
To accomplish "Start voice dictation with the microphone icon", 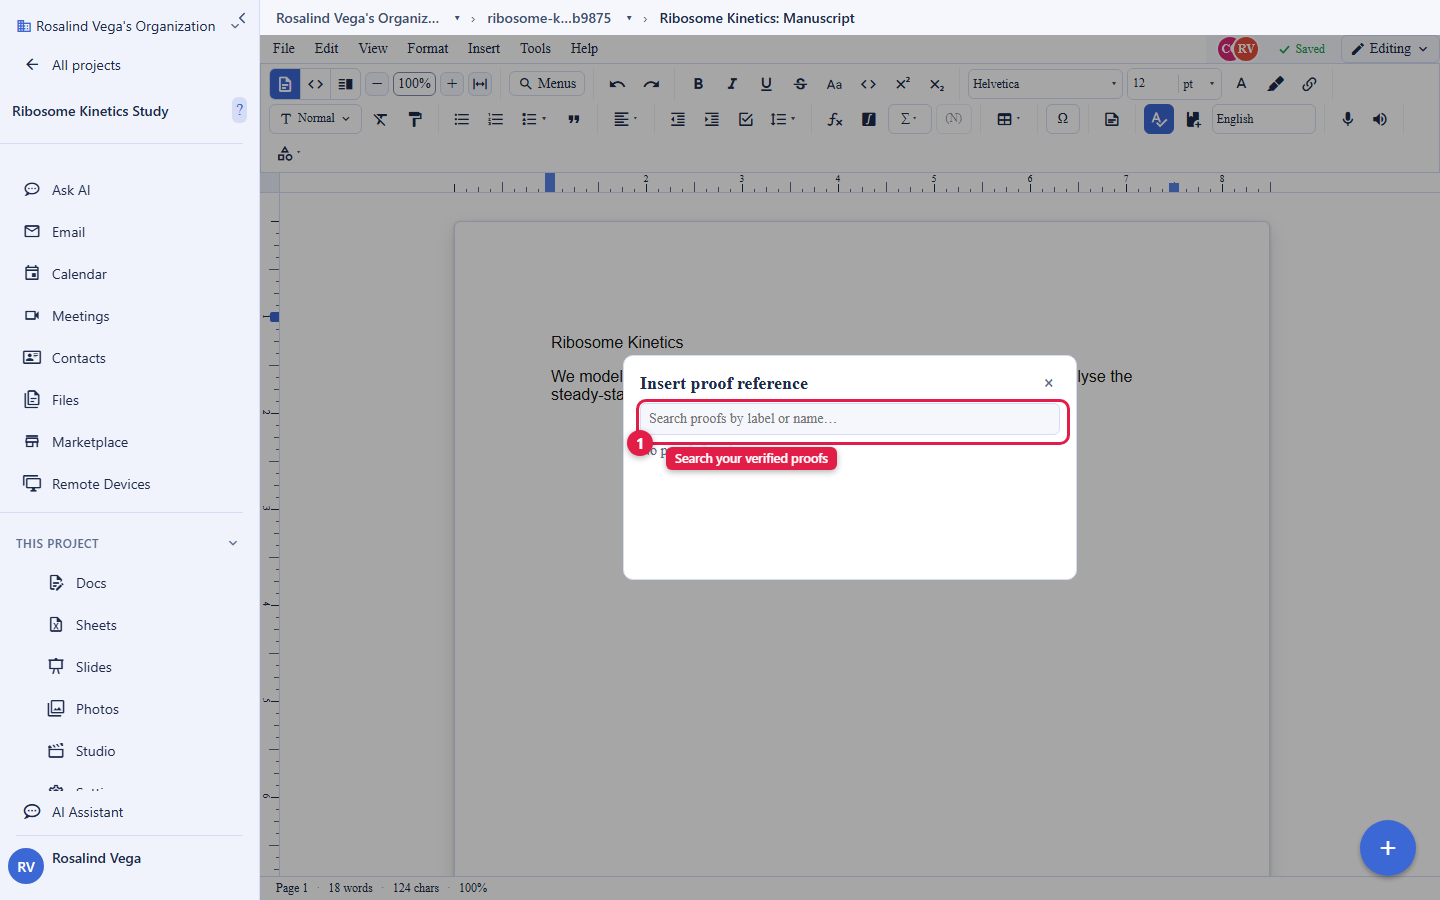I will pos(1347,119).
